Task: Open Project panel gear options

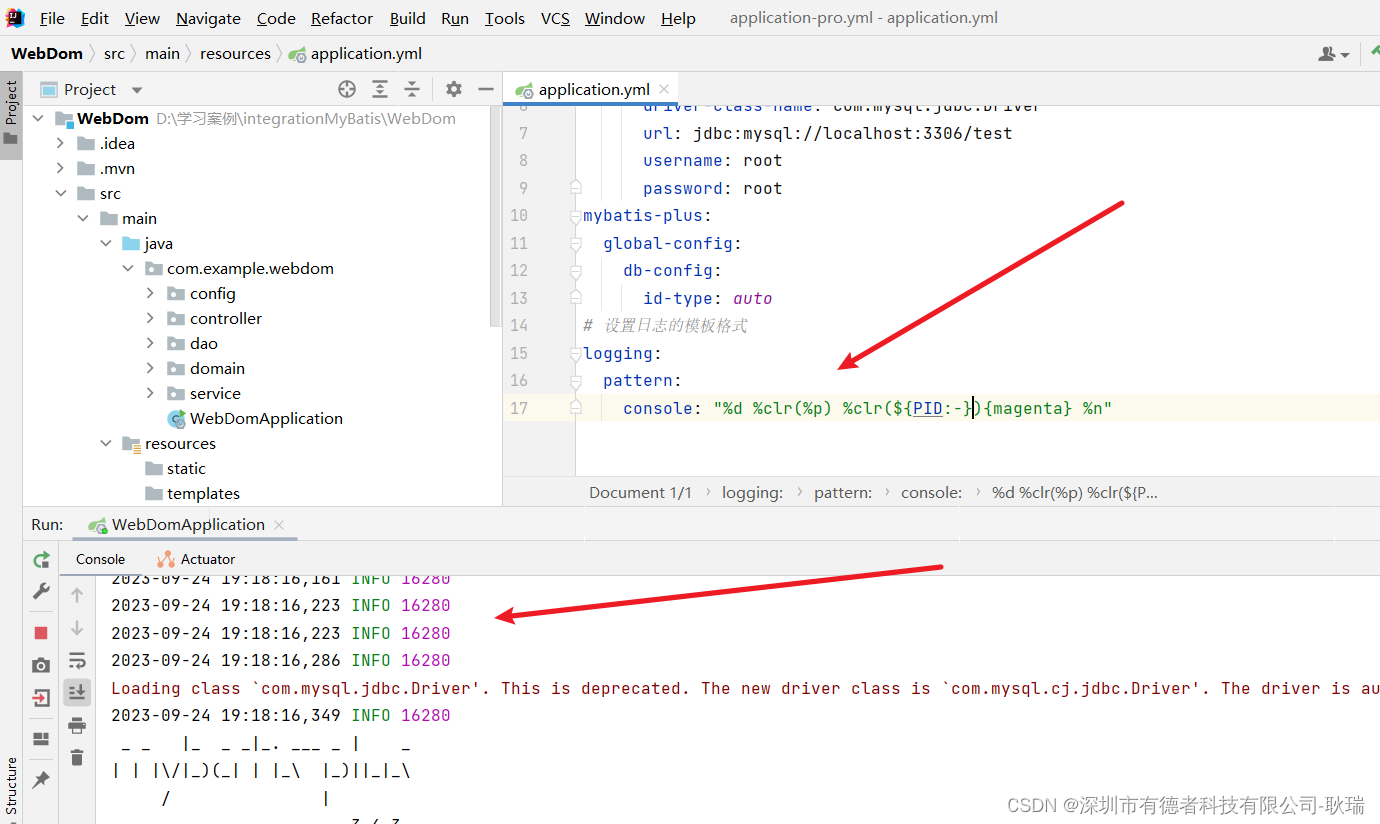Action: point(454,89)
